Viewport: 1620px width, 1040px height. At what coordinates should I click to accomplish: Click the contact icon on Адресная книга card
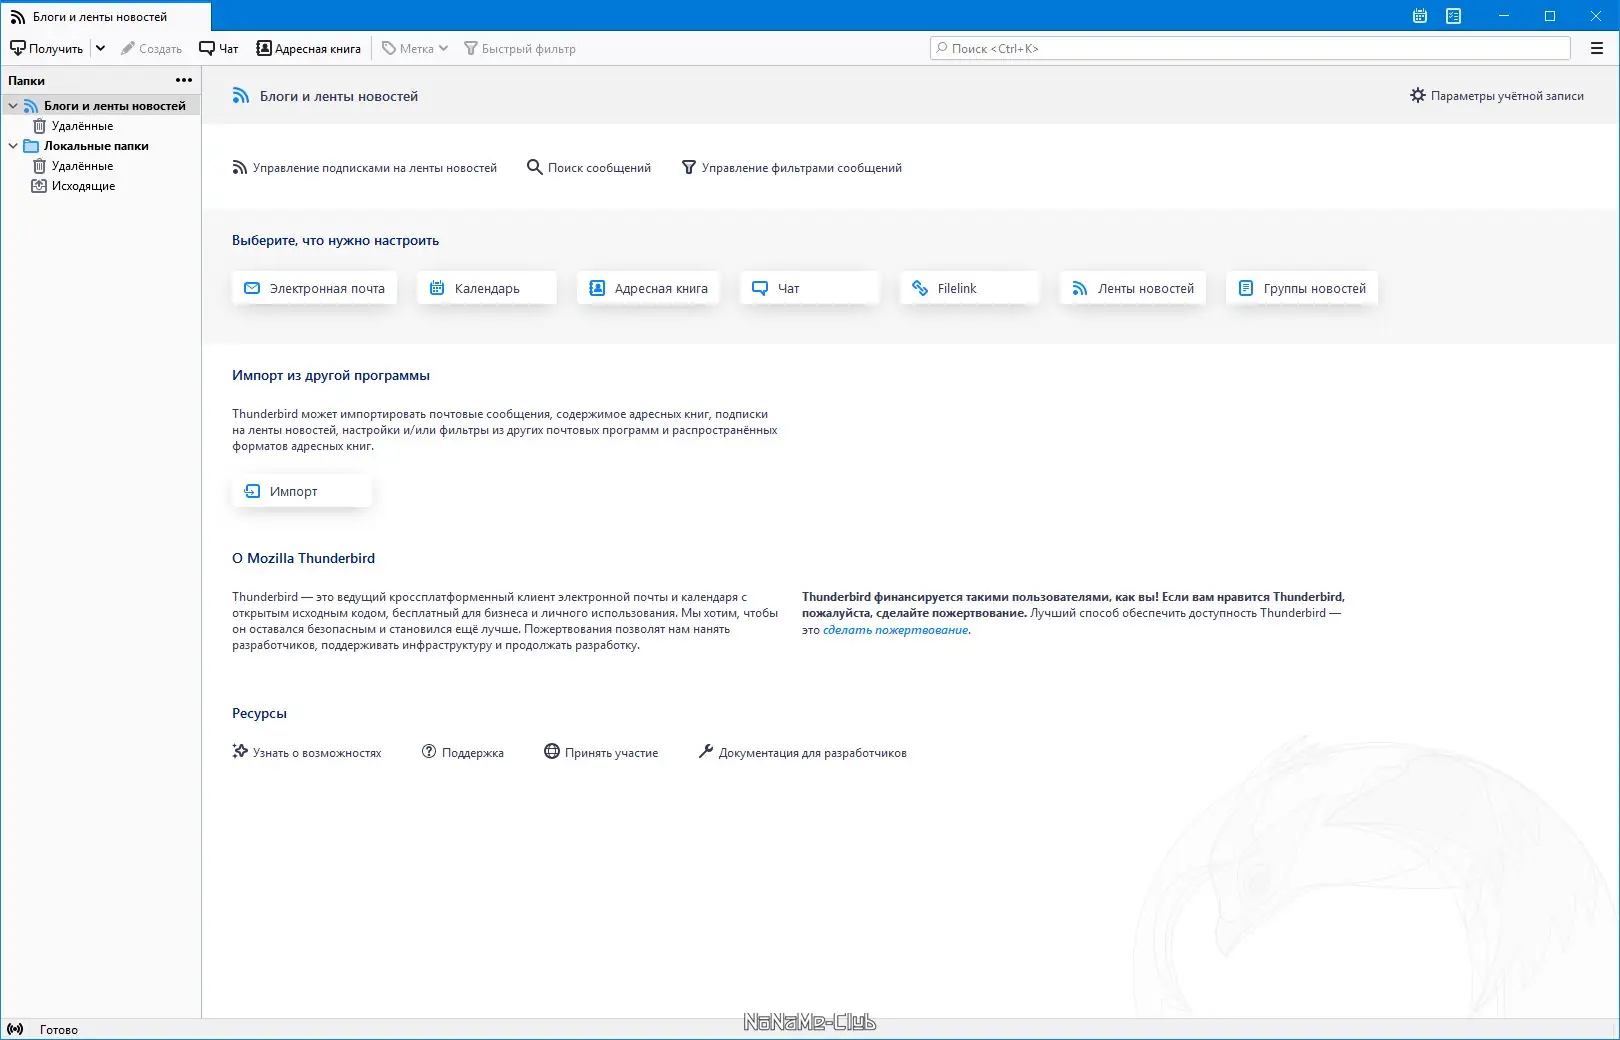point(597,288)
